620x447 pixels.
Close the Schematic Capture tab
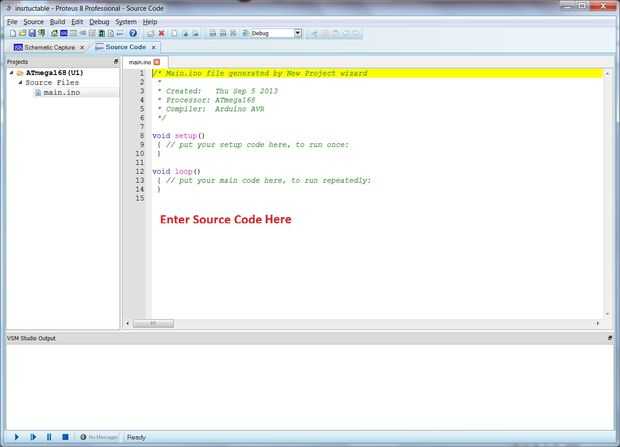point(82,47)
